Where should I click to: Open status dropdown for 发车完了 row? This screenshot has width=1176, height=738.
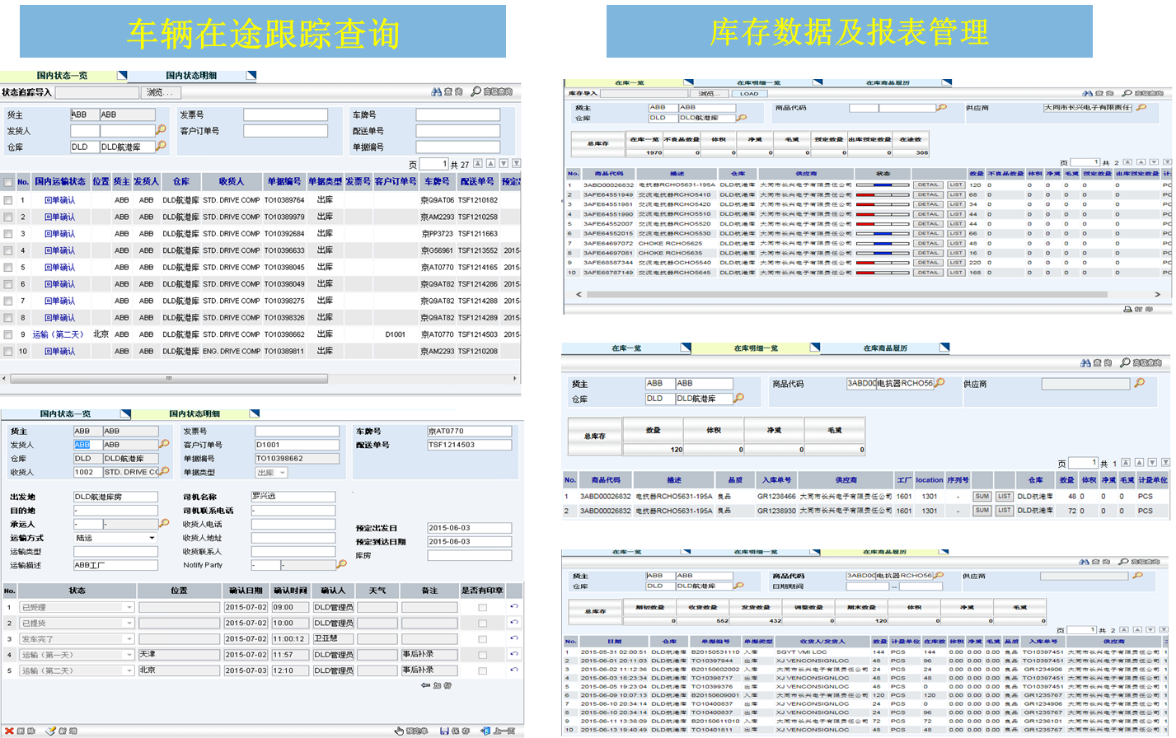[x=128, y=639]
